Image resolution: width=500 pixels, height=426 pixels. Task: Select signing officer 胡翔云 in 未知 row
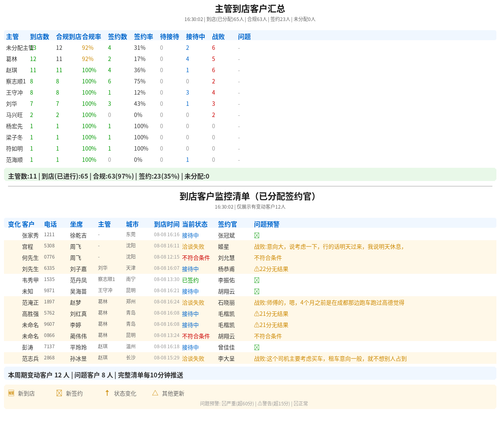[x=226, y=292]
